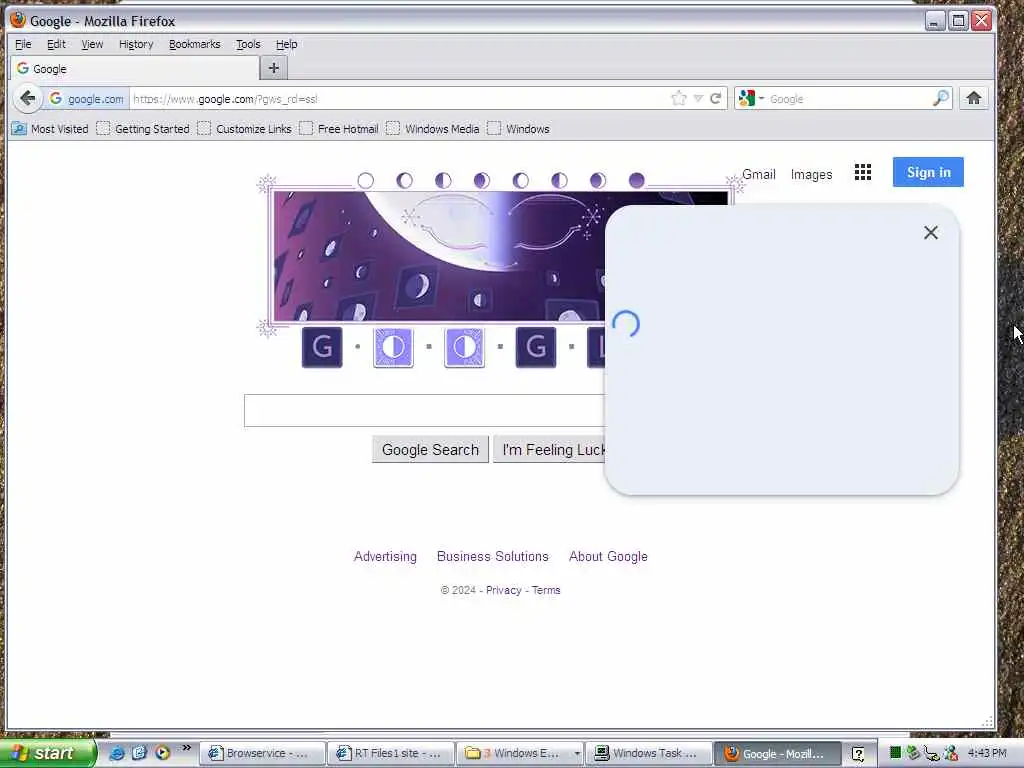Select the Google tab
This screenshot has width=1024, height=768.
[135, 69]
